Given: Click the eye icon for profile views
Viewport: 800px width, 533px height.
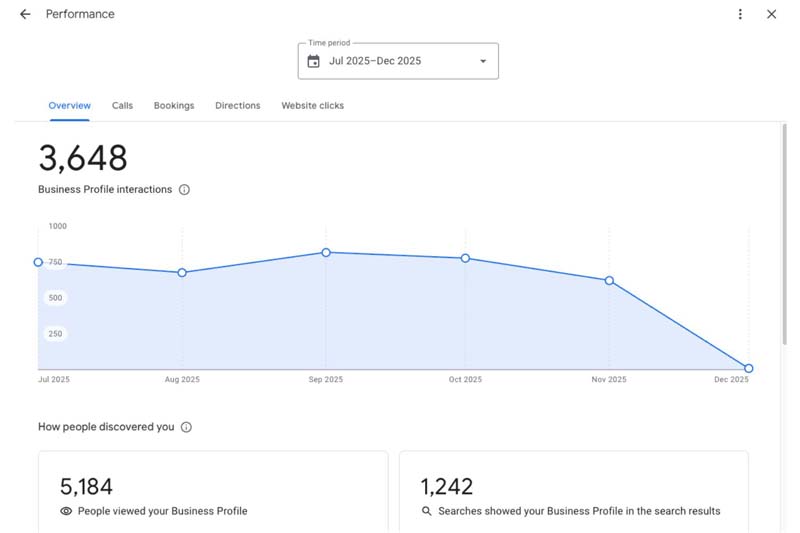Looking at the screenshot, I should (66, 511).
